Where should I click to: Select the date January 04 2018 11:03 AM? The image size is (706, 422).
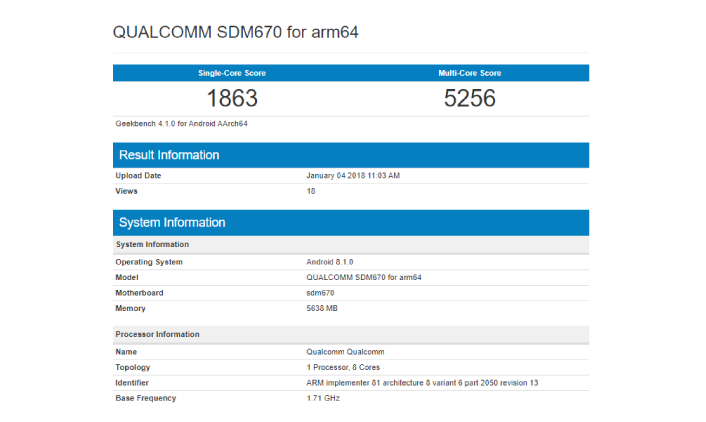tap(353, 176)
